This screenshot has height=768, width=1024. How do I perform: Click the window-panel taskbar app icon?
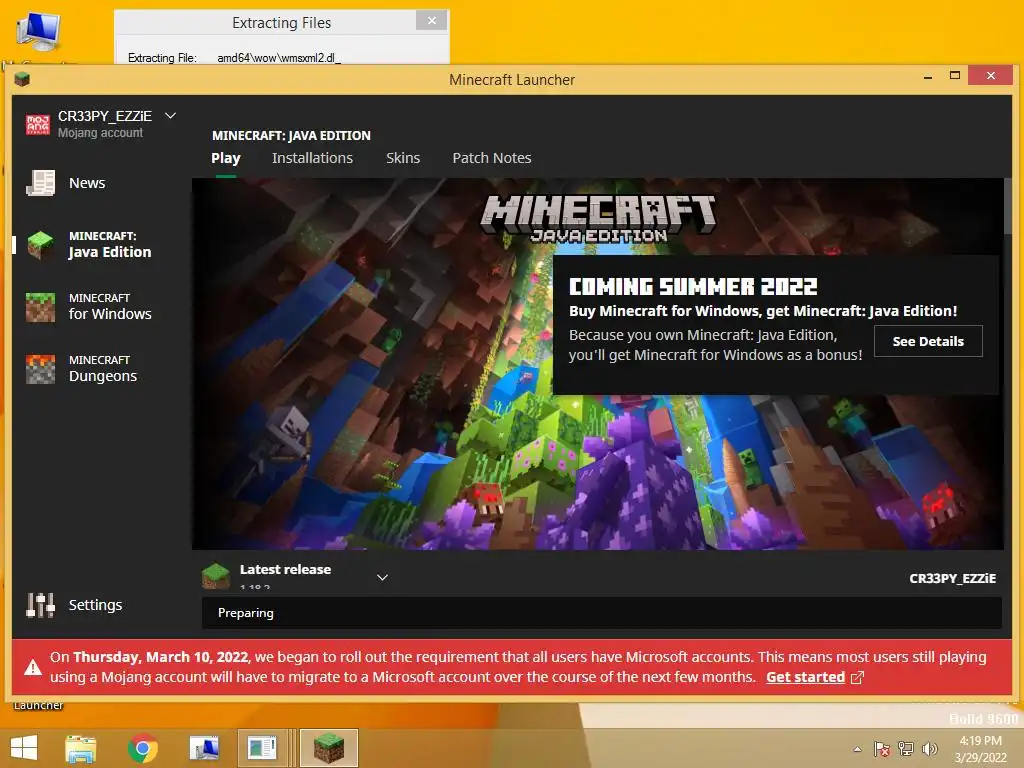(x=261, y=748)
